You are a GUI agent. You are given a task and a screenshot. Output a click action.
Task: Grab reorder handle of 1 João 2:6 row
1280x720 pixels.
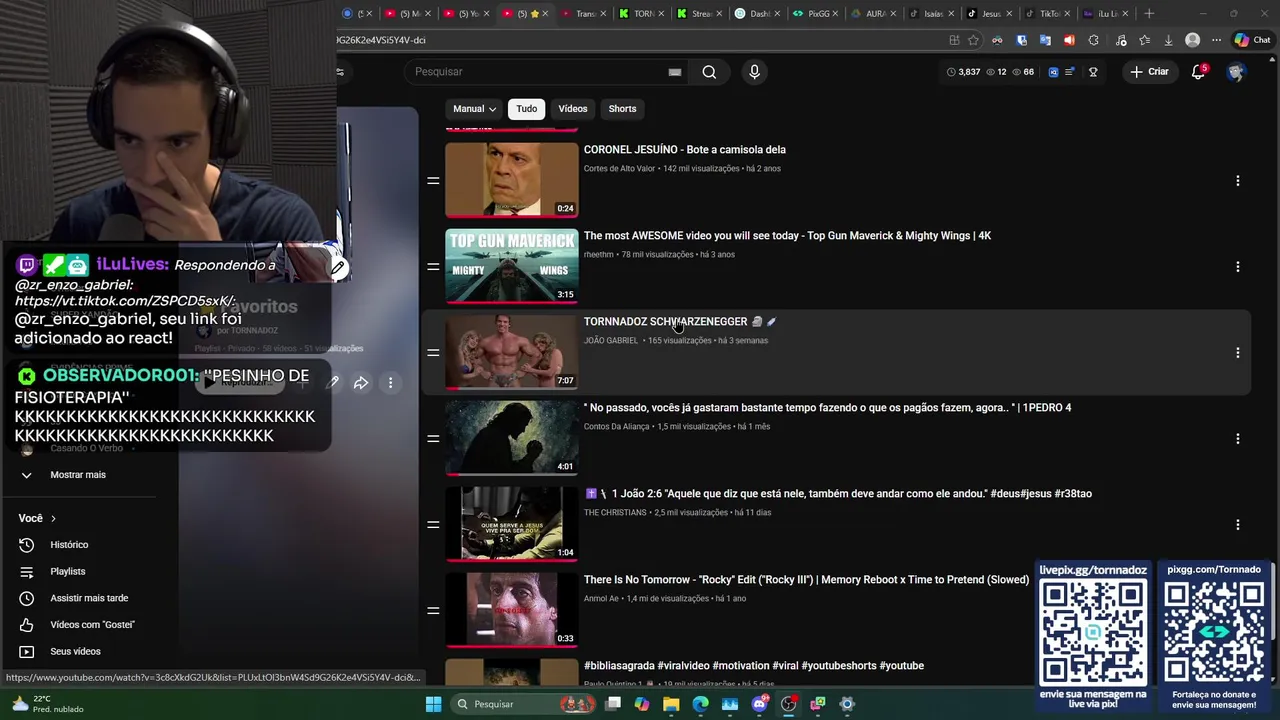(433, 525)
